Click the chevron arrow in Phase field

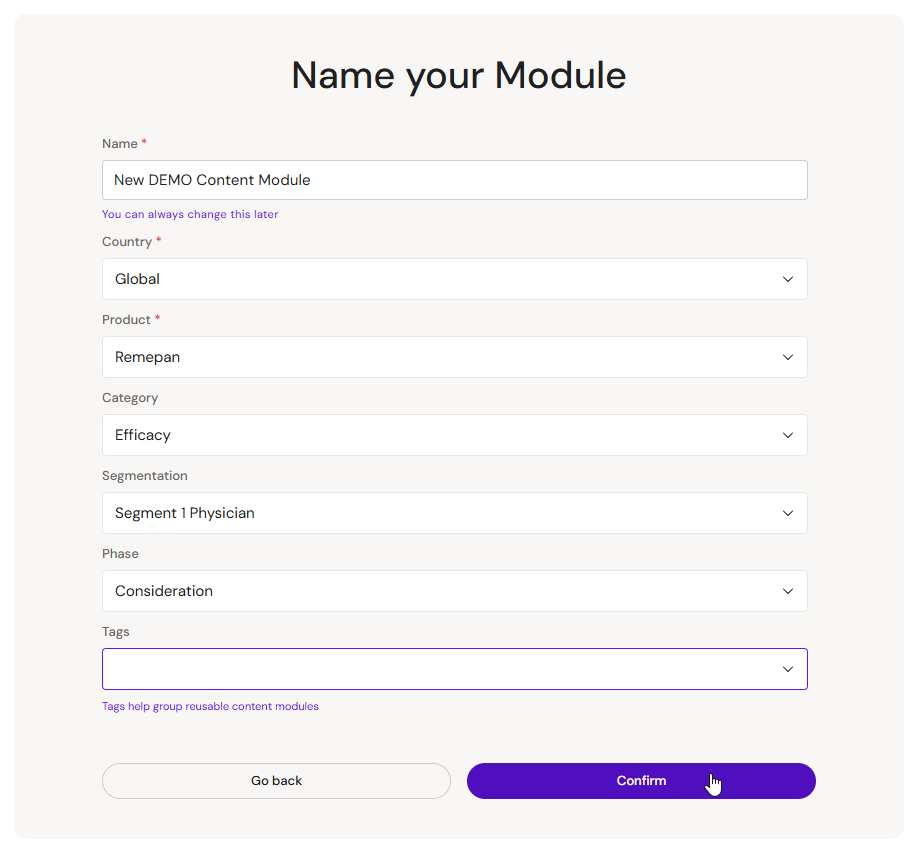click(x=788, y=591)
